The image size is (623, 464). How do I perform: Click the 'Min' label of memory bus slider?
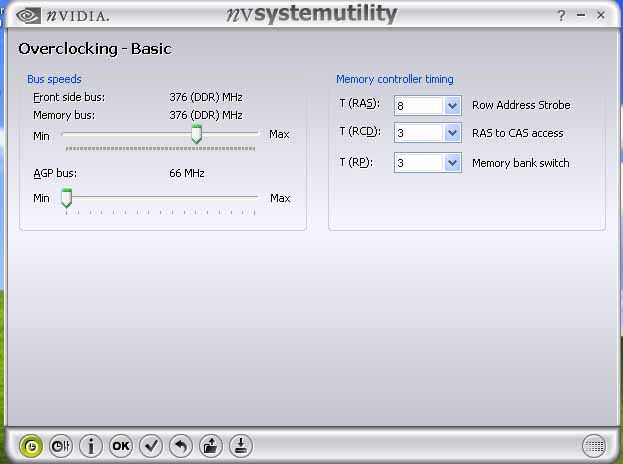41,136
